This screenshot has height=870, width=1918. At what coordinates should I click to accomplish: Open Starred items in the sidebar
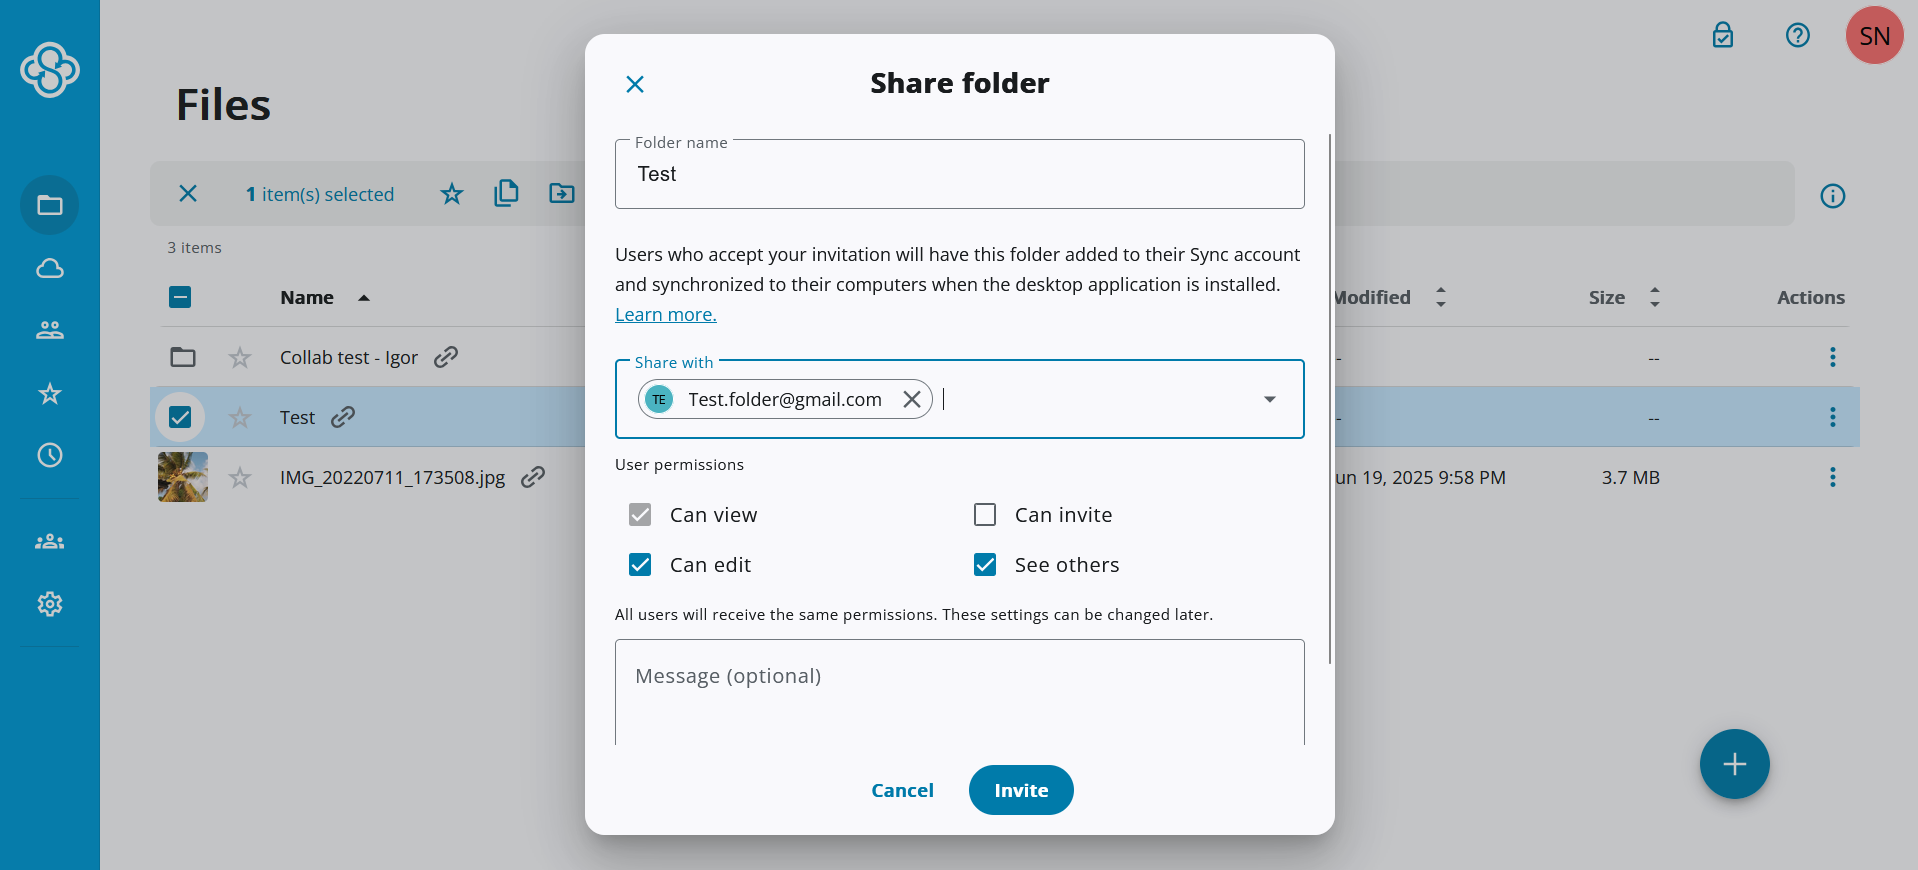click(x=50, y=393)
